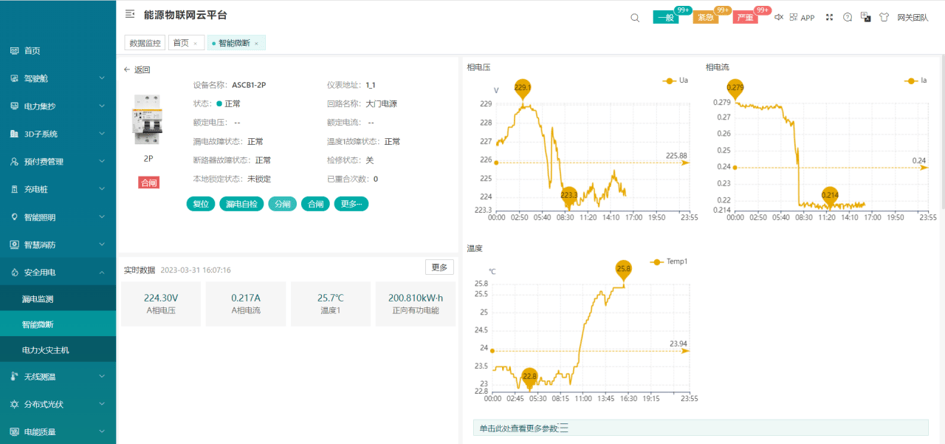Switch to the 首页 tab
Viewport: 945px width, 444px height.
(x=180, y=43)
